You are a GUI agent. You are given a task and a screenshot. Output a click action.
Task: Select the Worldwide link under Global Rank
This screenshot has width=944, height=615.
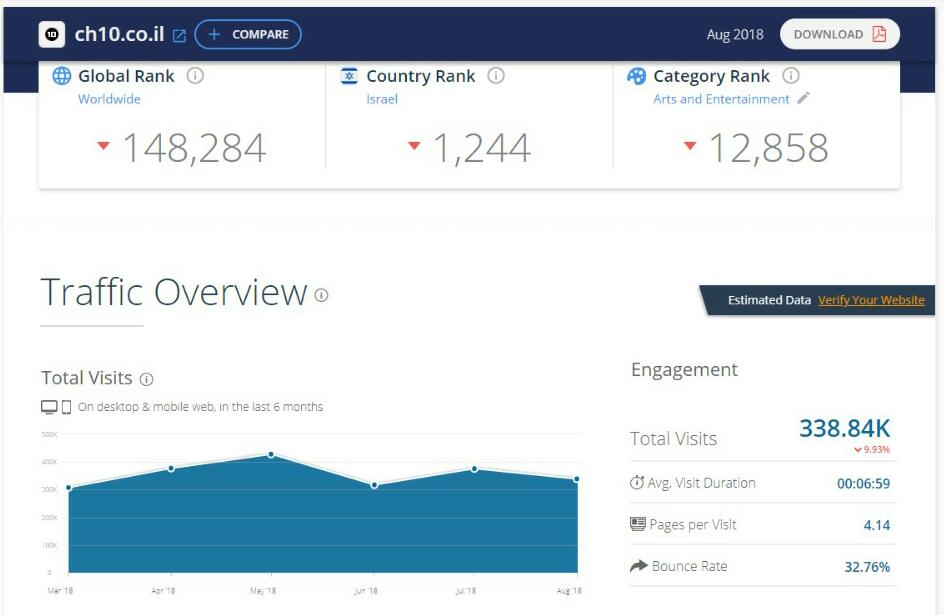tap(109, 99)
